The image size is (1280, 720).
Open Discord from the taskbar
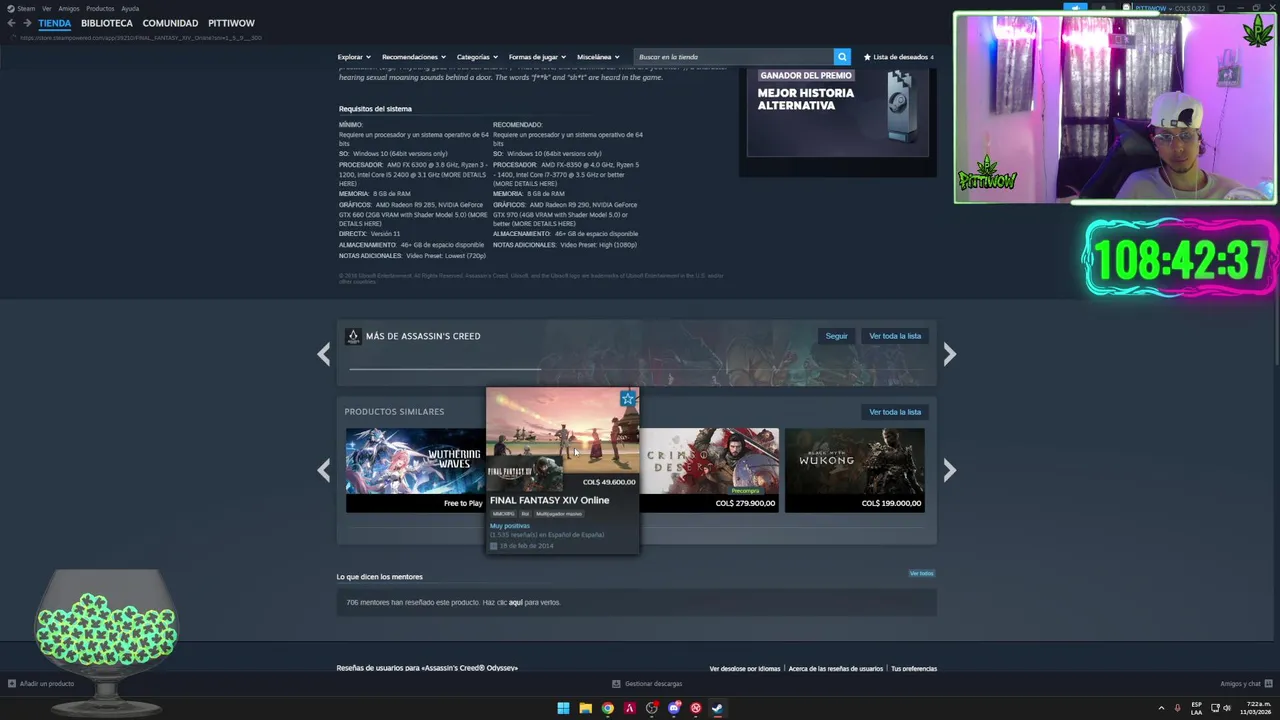pos(673,708)
